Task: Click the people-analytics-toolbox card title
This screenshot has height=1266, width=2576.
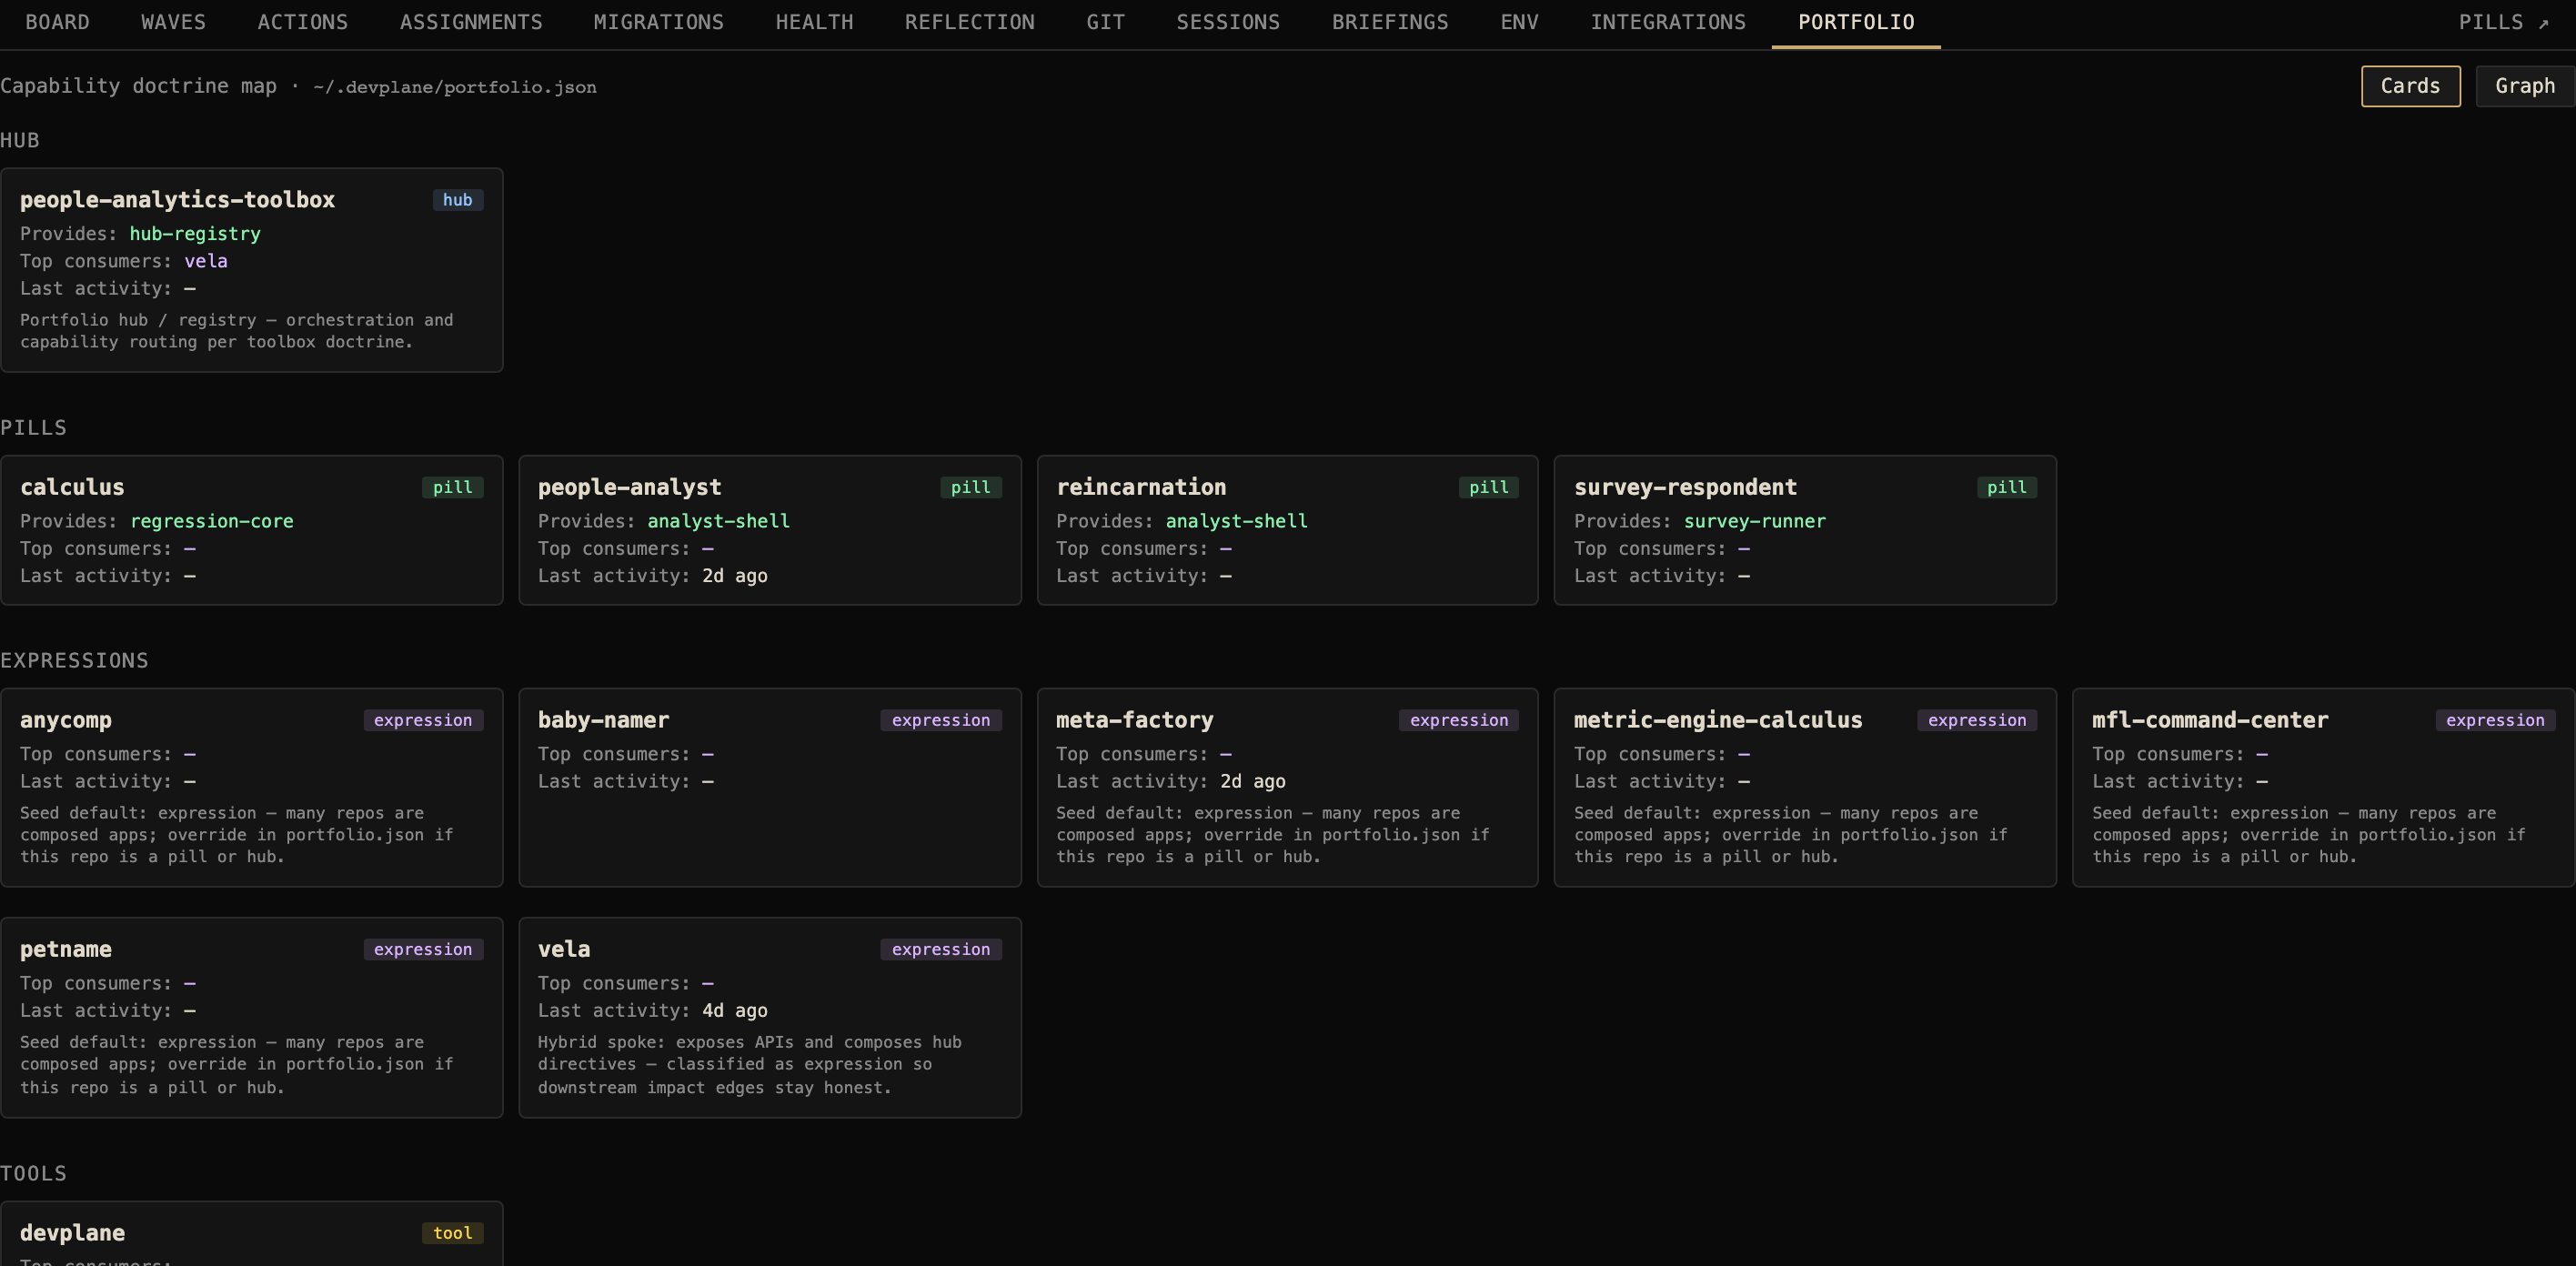Action: coord(177,200)
